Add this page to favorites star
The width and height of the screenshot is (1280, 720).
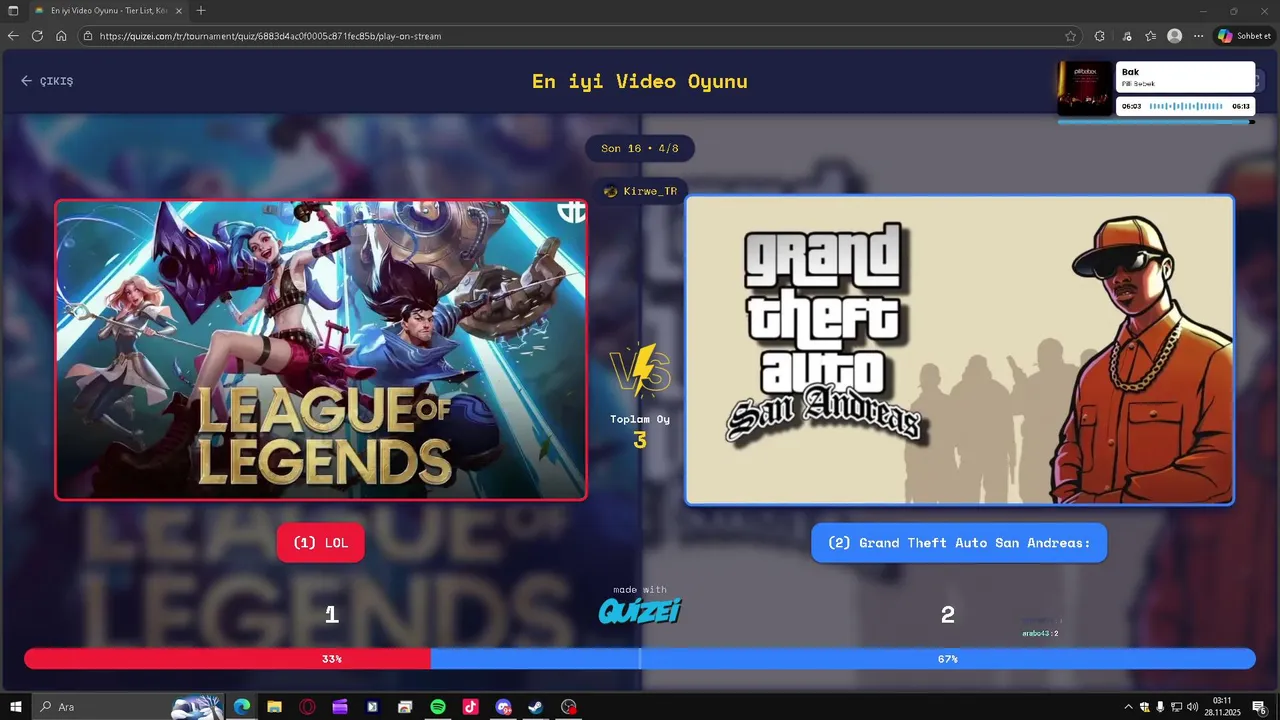coord(1070,36)
